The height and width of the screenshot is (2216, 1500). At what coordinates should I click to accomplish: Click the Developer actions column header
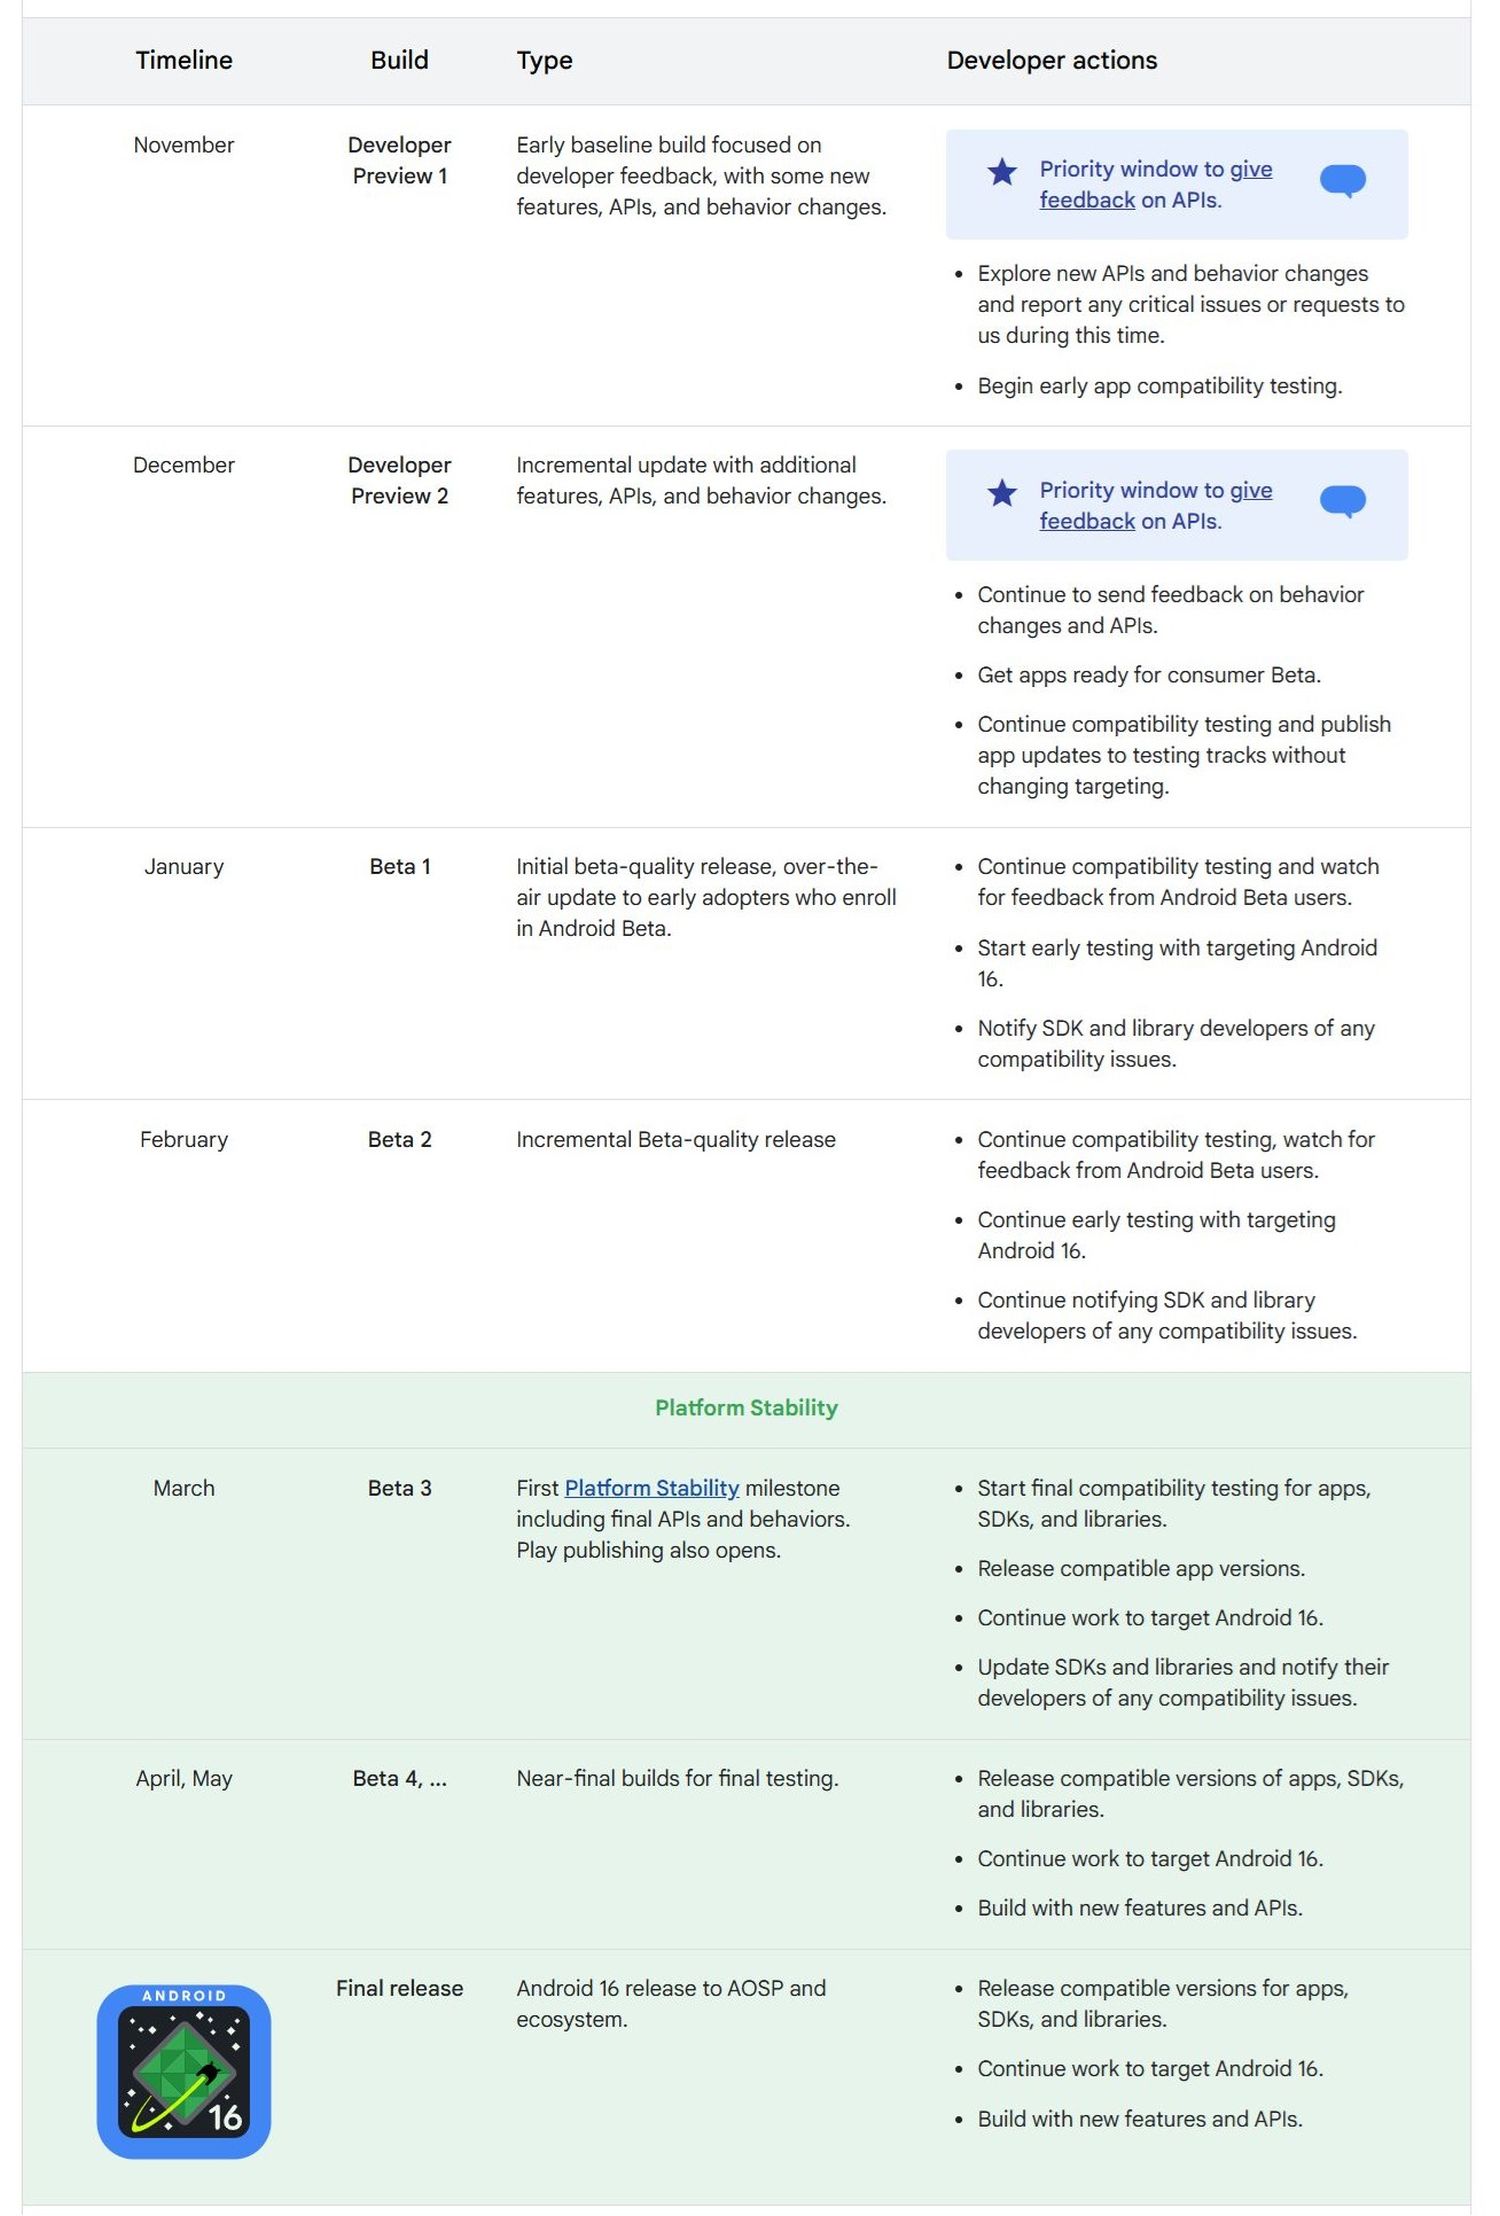click(1051, 60)
